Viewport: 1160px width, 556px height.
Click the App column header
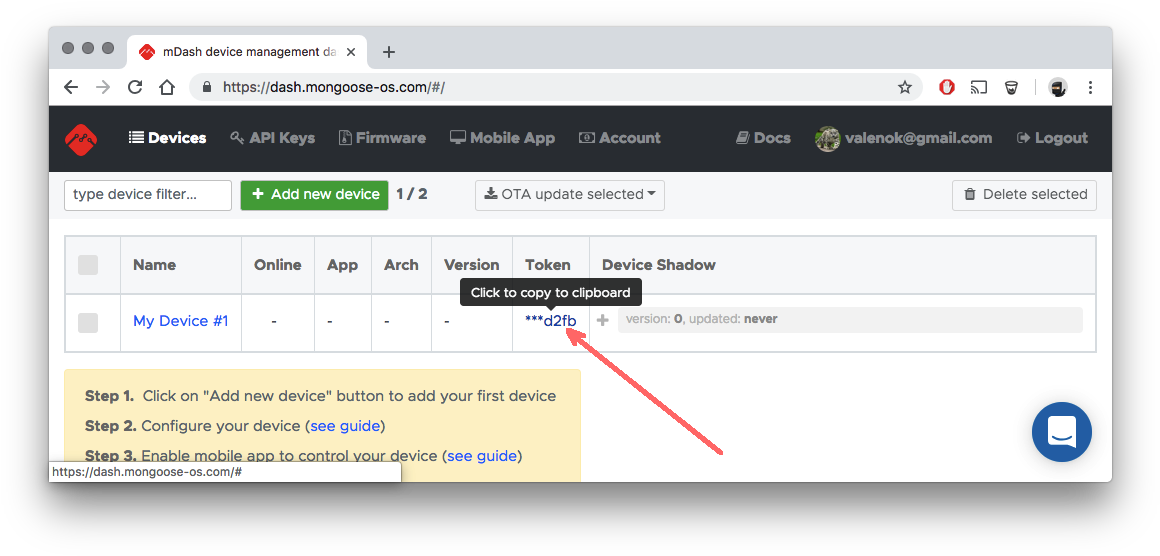pos(343,265)
